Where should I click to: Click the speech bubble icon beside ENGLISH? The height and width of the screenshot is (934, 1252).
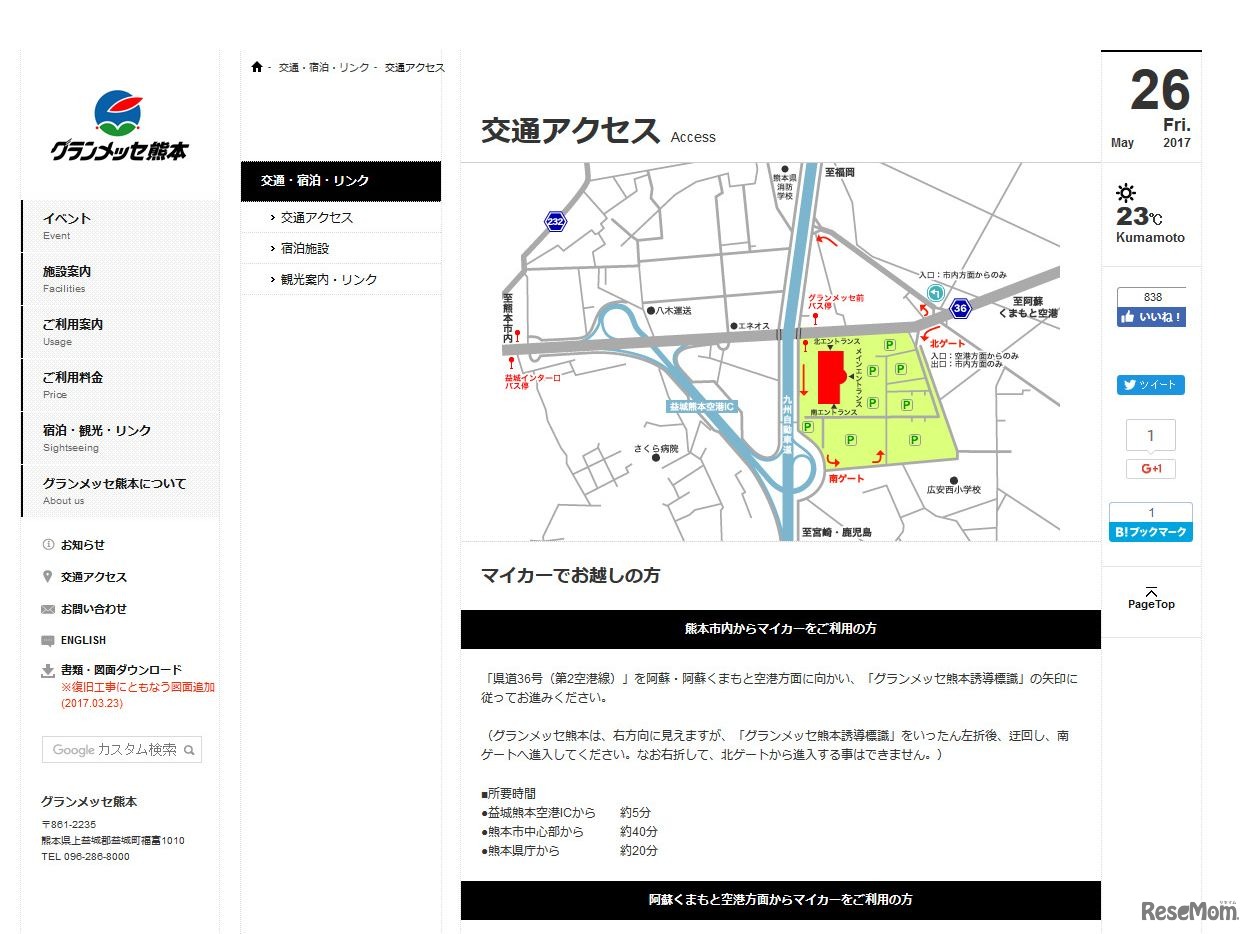49,640
